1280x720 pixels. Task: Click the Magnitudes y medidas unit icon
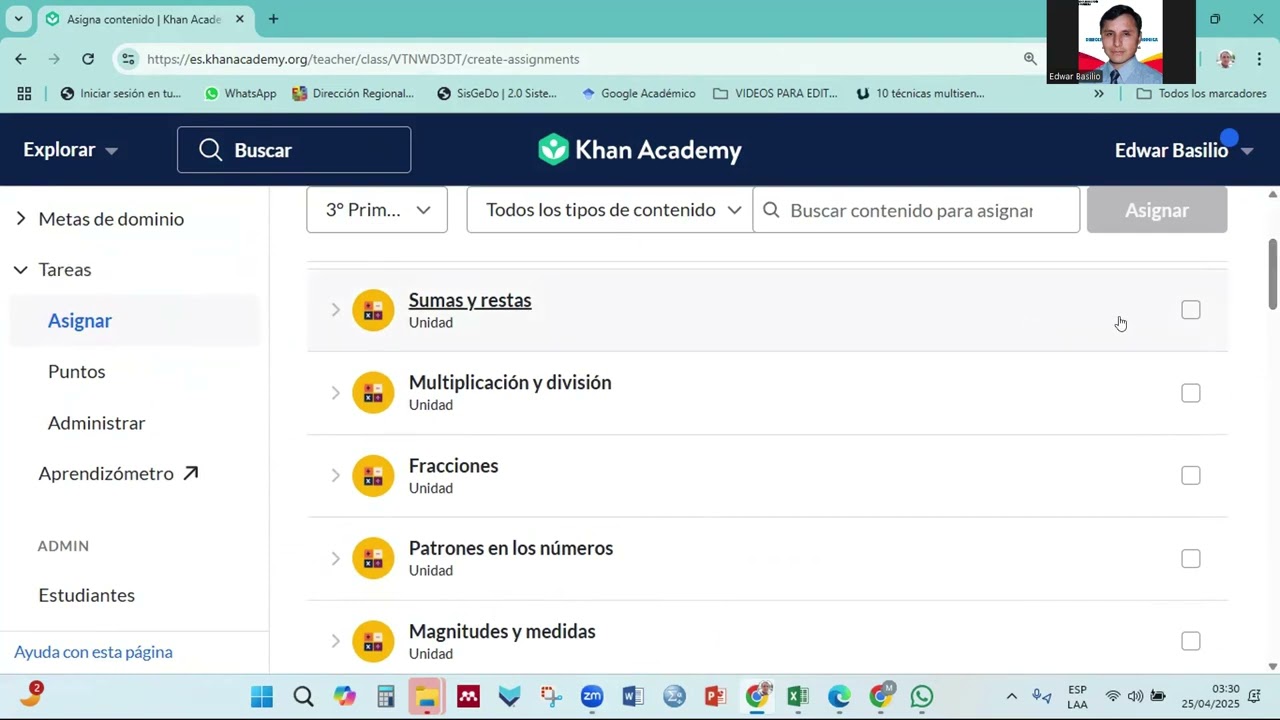373,641
